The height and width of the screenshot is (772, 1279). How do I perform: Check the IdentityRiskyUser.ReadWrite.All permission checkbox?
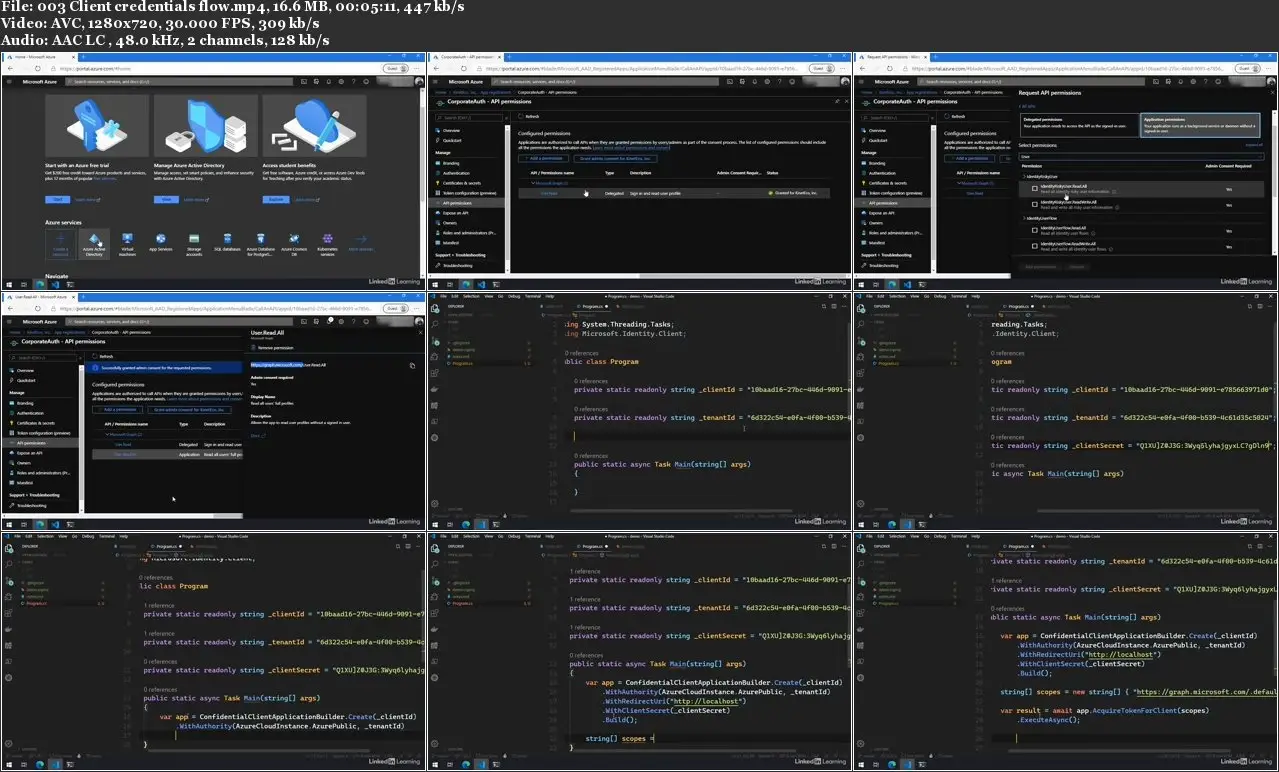(1035, 204)
